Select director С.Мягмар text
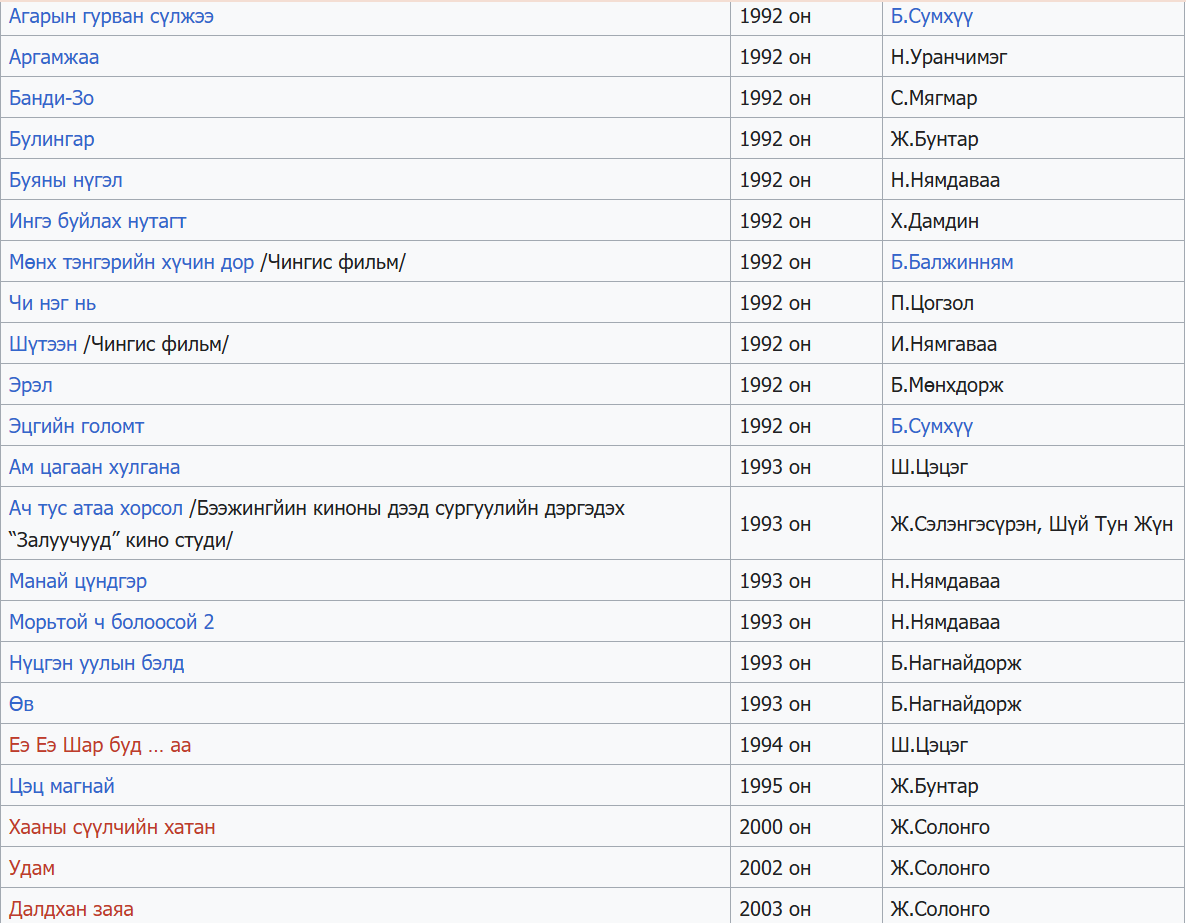Viewport: 1186px width, 923px height. 934,98
